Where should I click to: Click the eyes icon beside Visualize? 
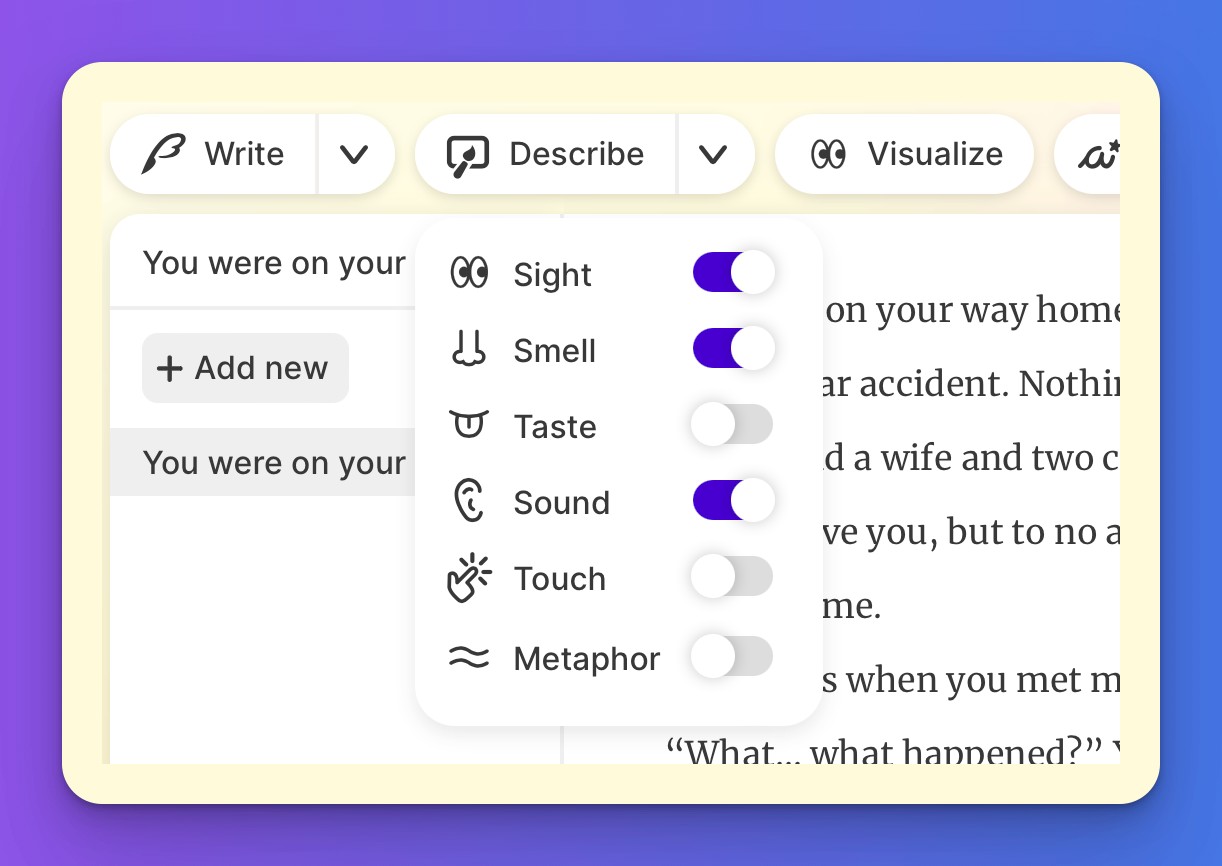[829, 154]
